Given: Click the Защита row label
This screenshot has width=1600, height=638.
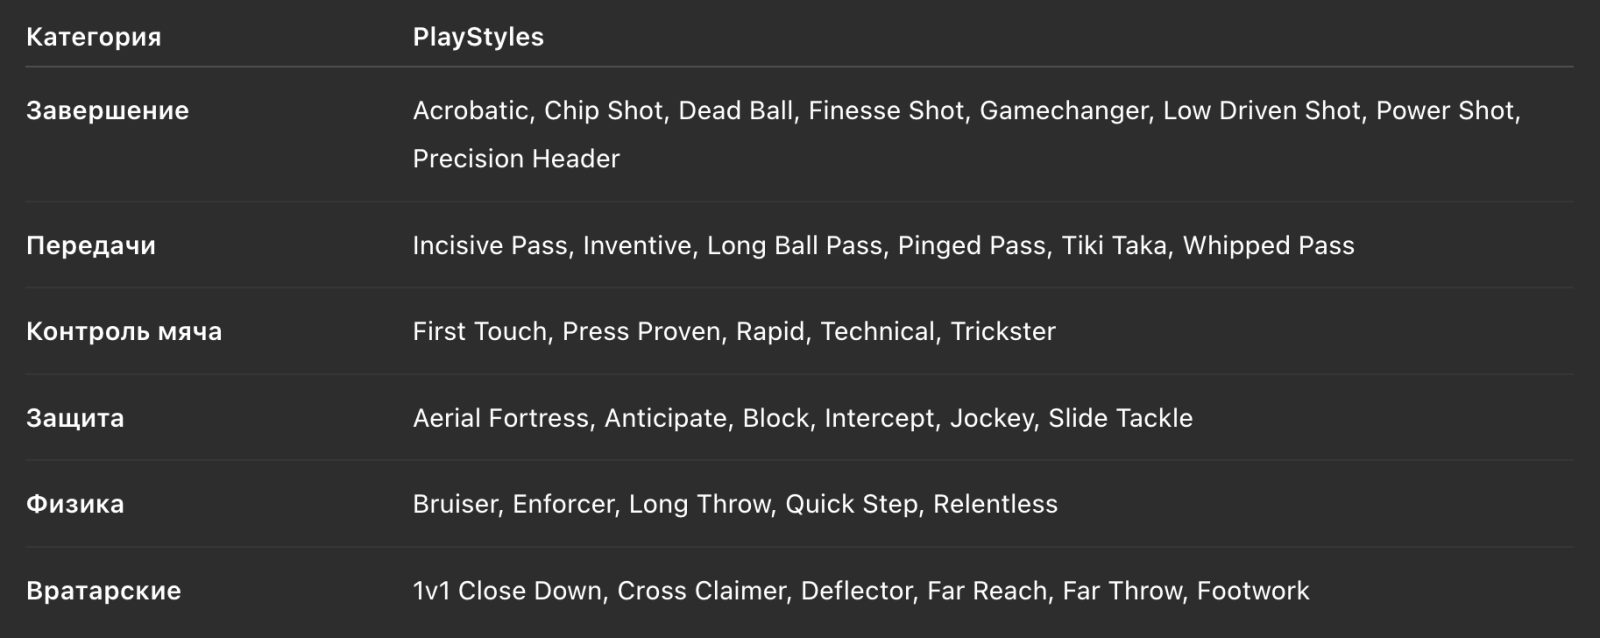Looking at the screenshot, I should (75, 418).
